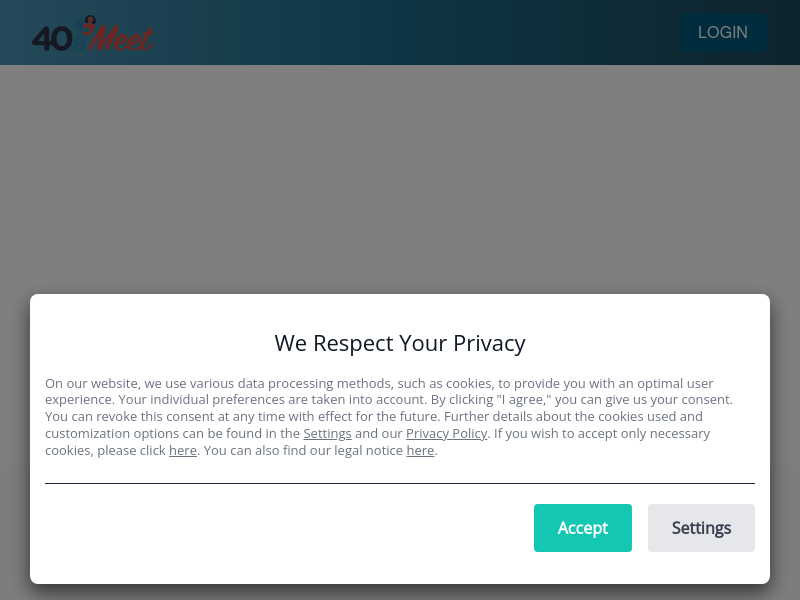Click "here" to accept only necessary cookies
800x600 pixels.
pyautogui.click(x=183, y=451)
